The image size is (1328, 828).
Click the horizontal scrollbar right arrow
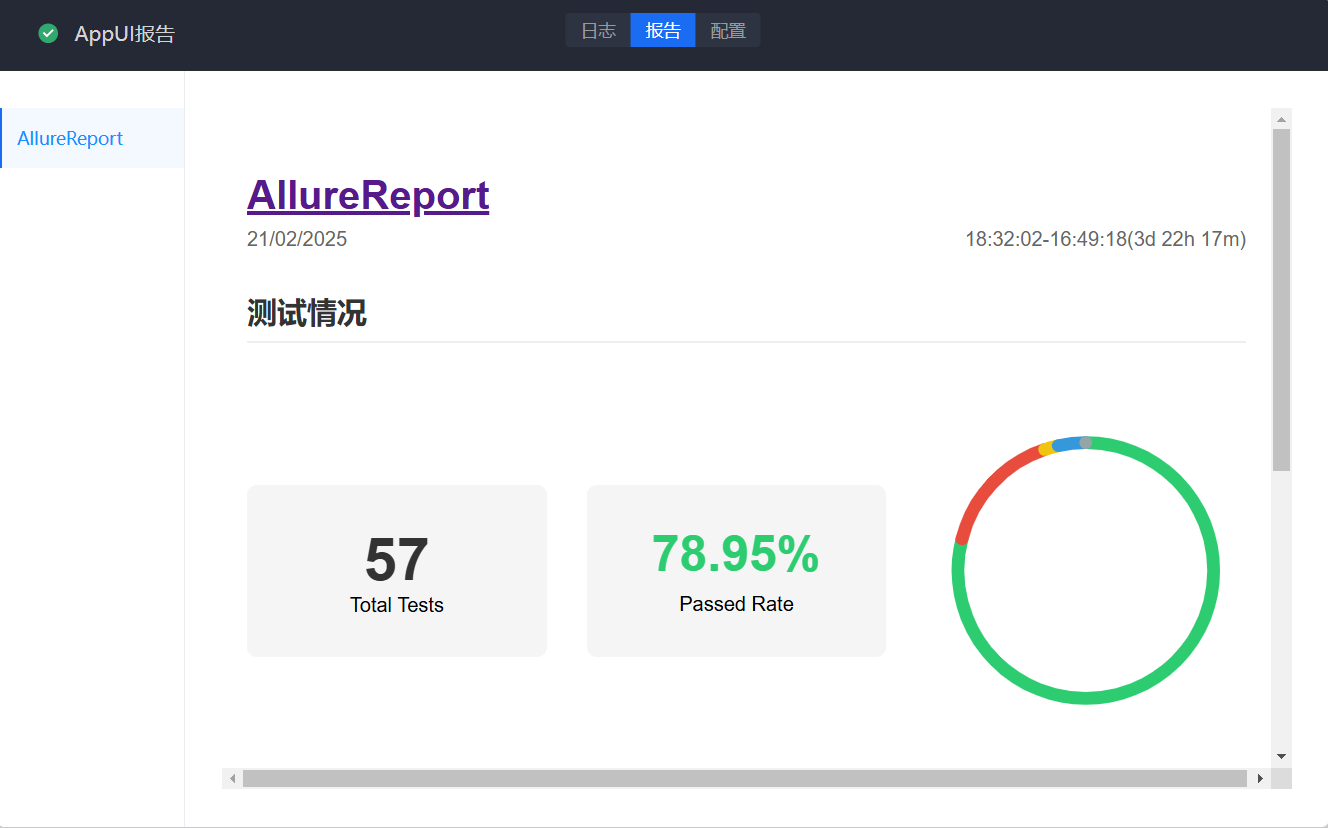click(1260, 778)
